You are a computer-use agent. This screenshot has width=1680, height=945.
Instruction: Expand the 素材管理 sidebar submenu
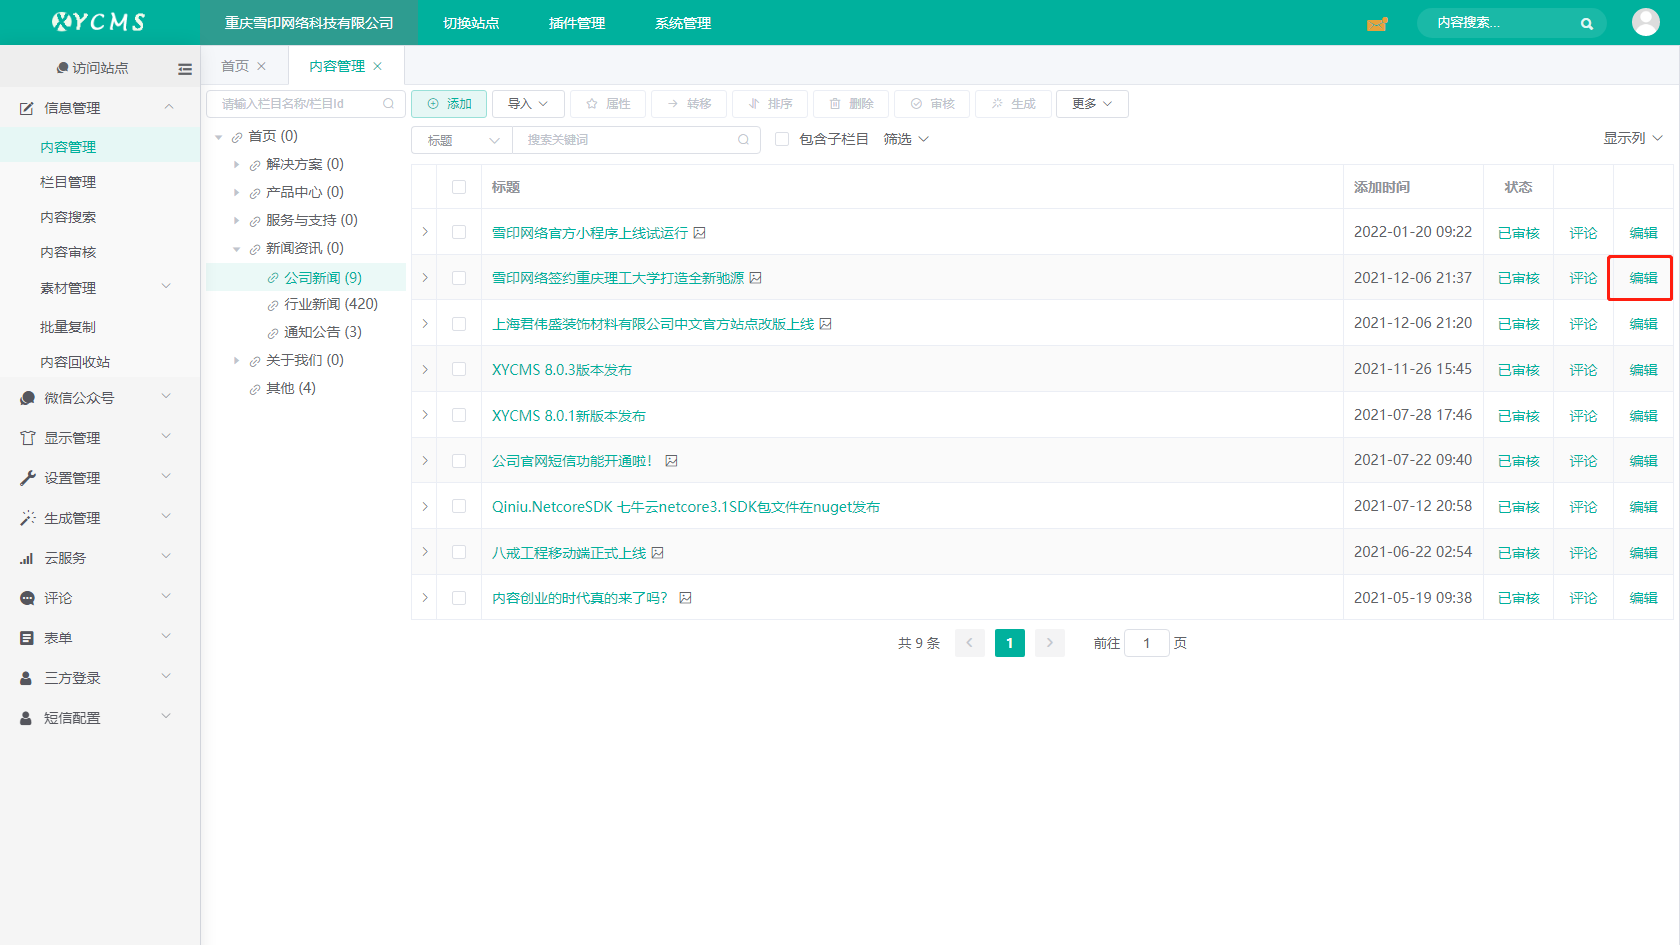click(166, 287)
